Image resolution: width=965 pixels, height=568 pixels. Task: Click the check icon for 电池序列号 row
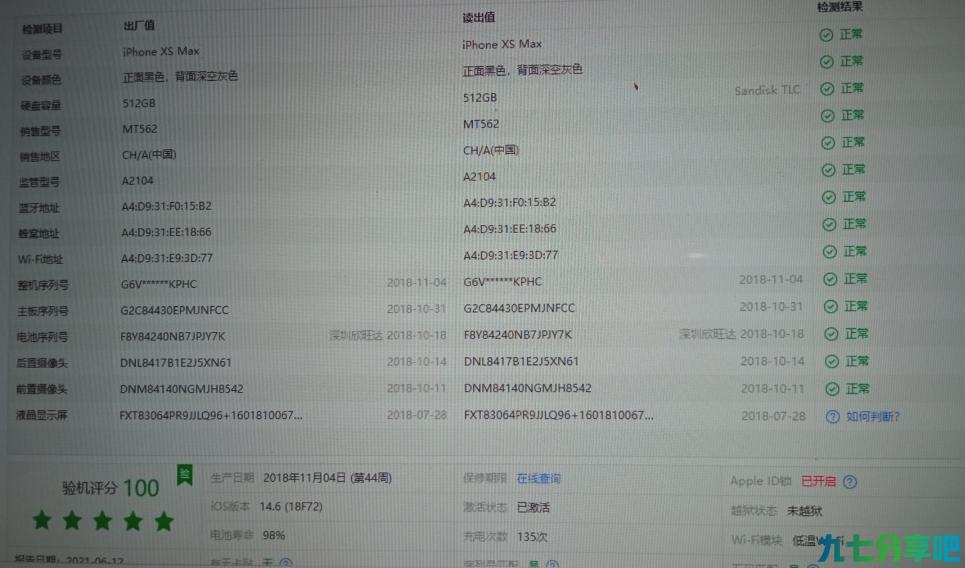[x=831, y=334]
